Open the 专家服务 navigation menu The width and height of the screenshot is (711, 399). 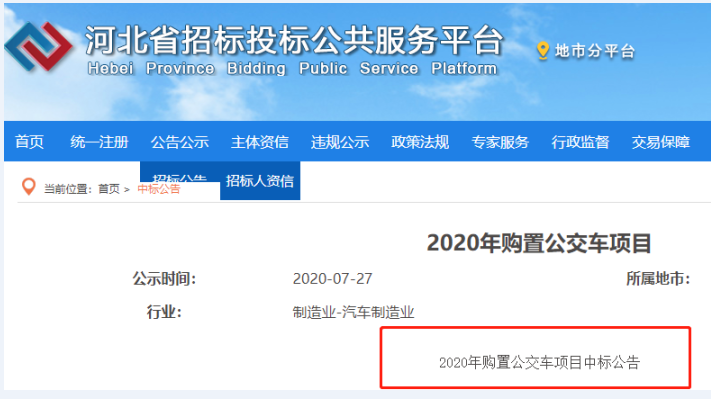point(500,141)
